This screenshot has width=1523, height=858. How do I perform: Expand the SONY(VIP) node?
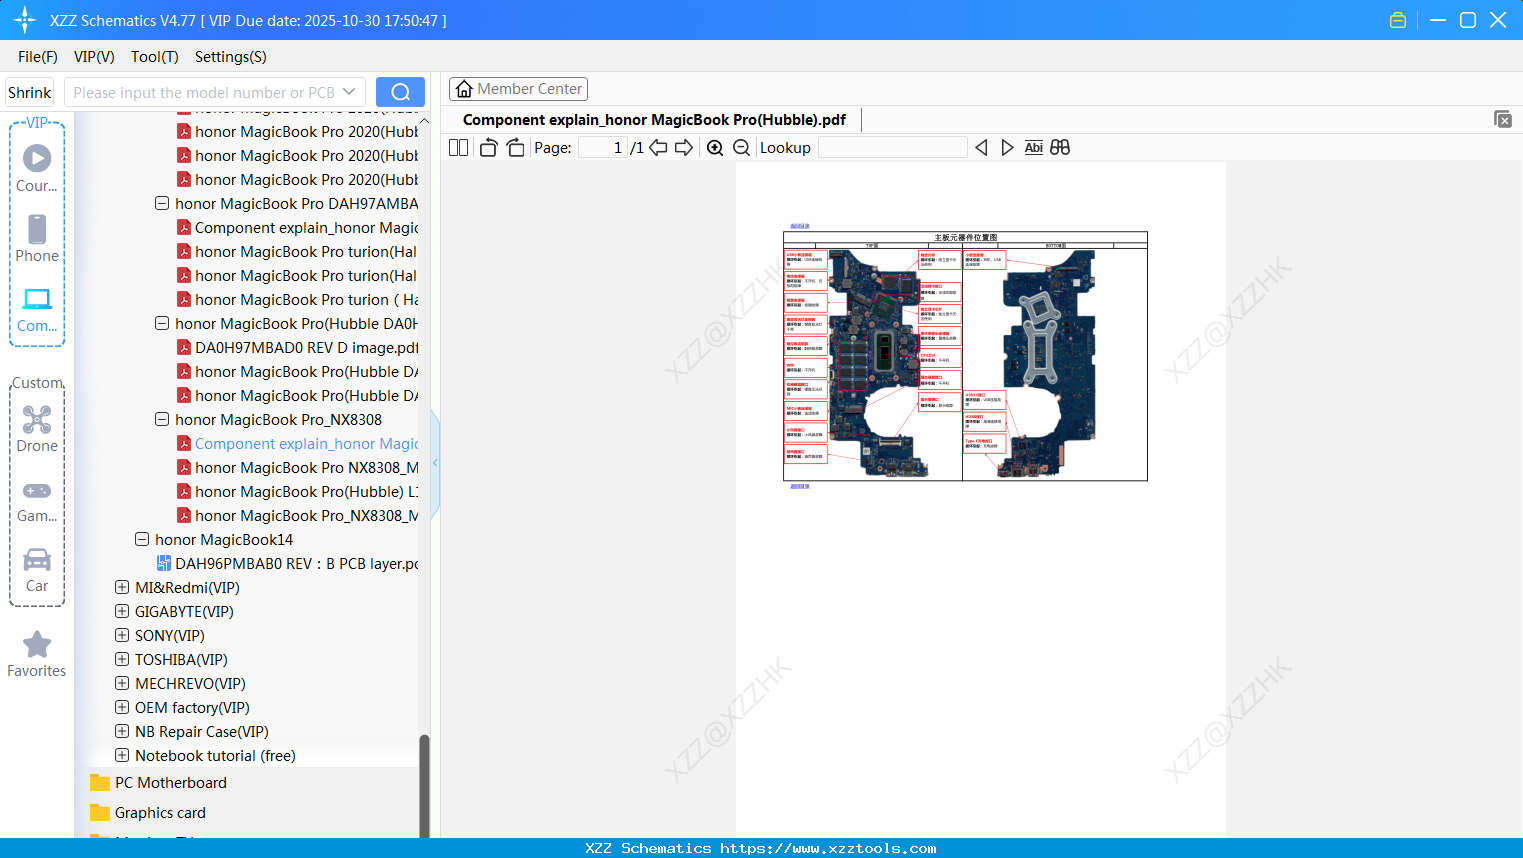[122, 635]
